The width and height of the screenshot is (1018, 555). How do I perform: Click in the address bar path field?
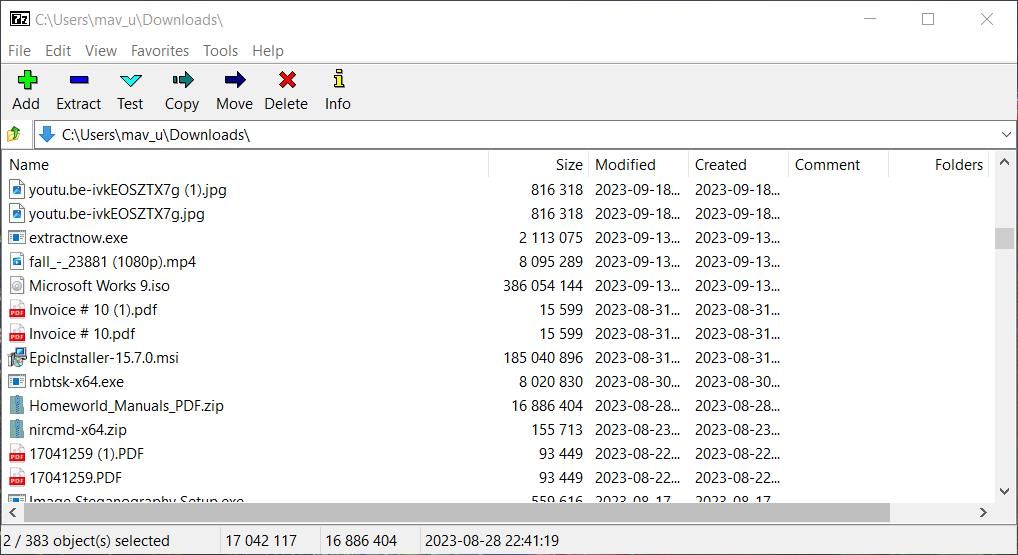coord(500,134)
